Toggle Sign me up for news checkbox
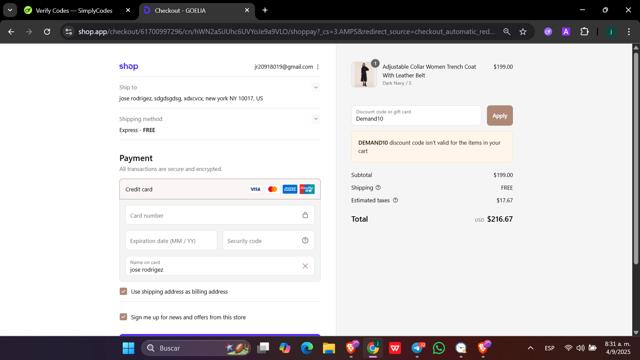640x360 pixels. click(123, 317)
